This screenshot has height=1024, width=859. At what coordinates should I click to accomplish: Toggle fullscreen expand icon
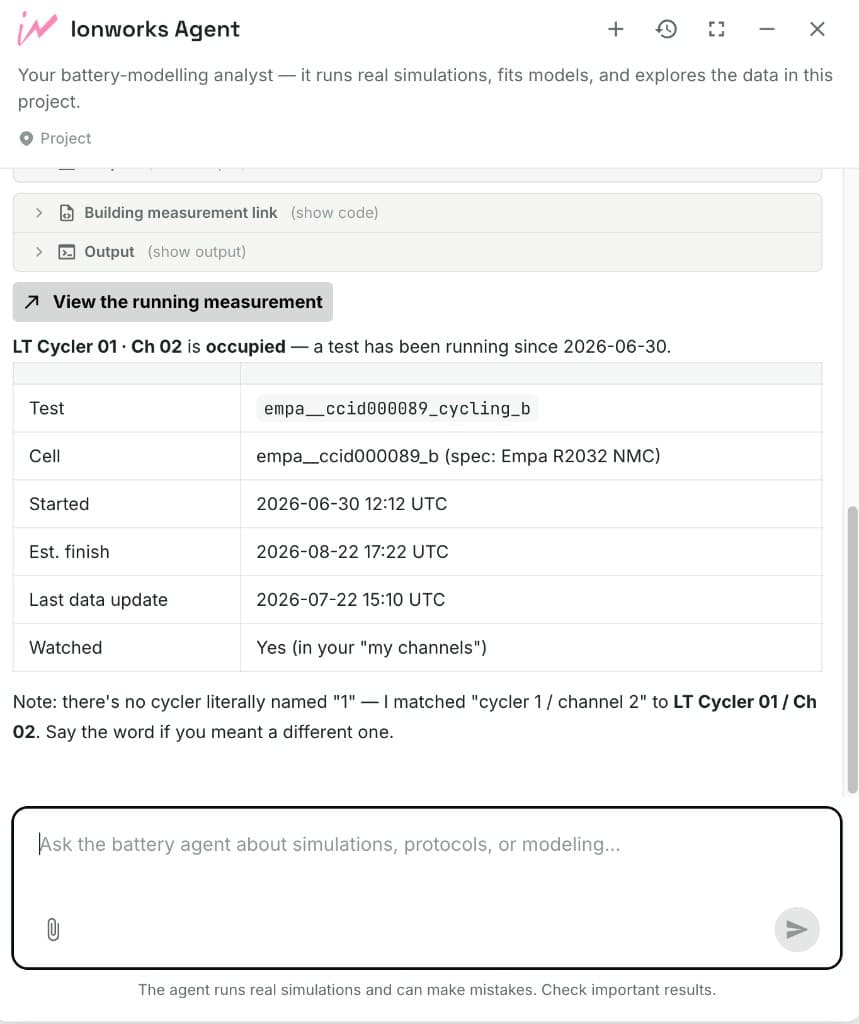click(x=716, y=29)
